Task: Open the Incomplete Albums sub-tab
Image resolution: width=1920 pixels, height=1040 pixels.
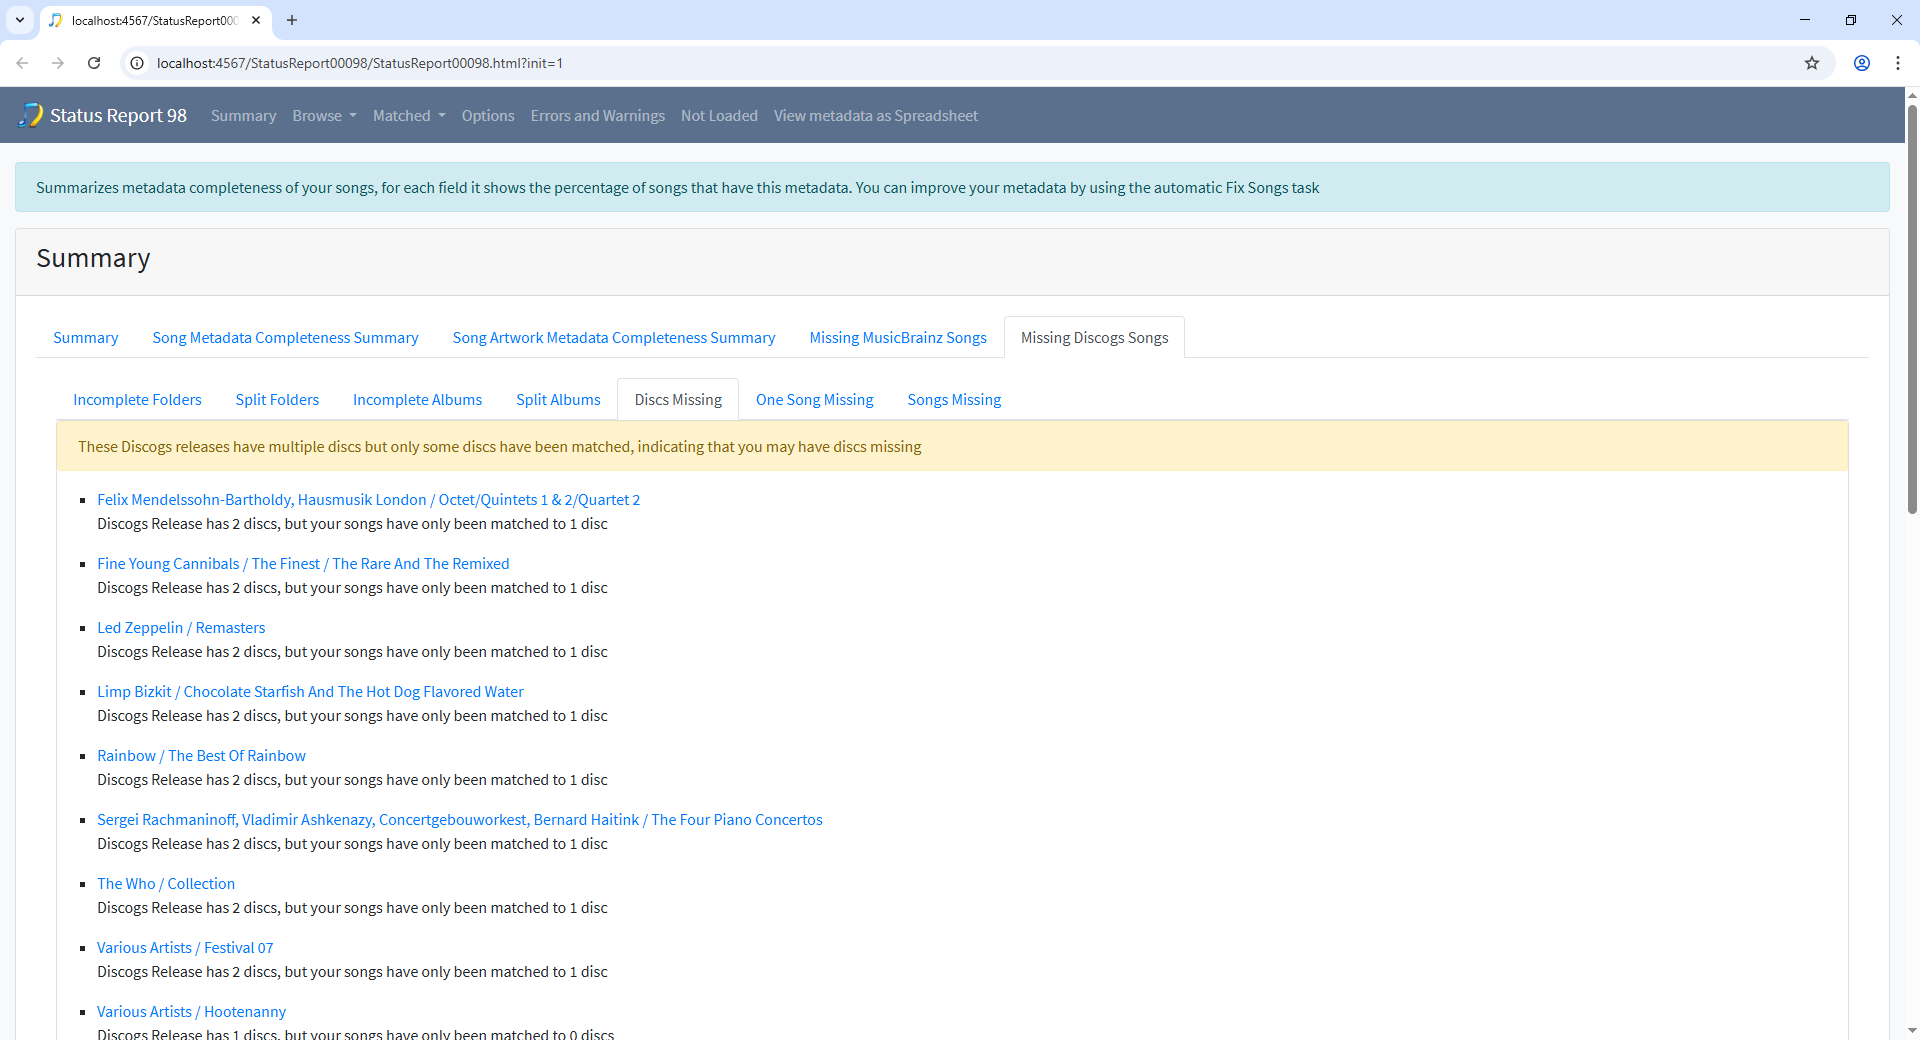Action: [x=417, y=400]
